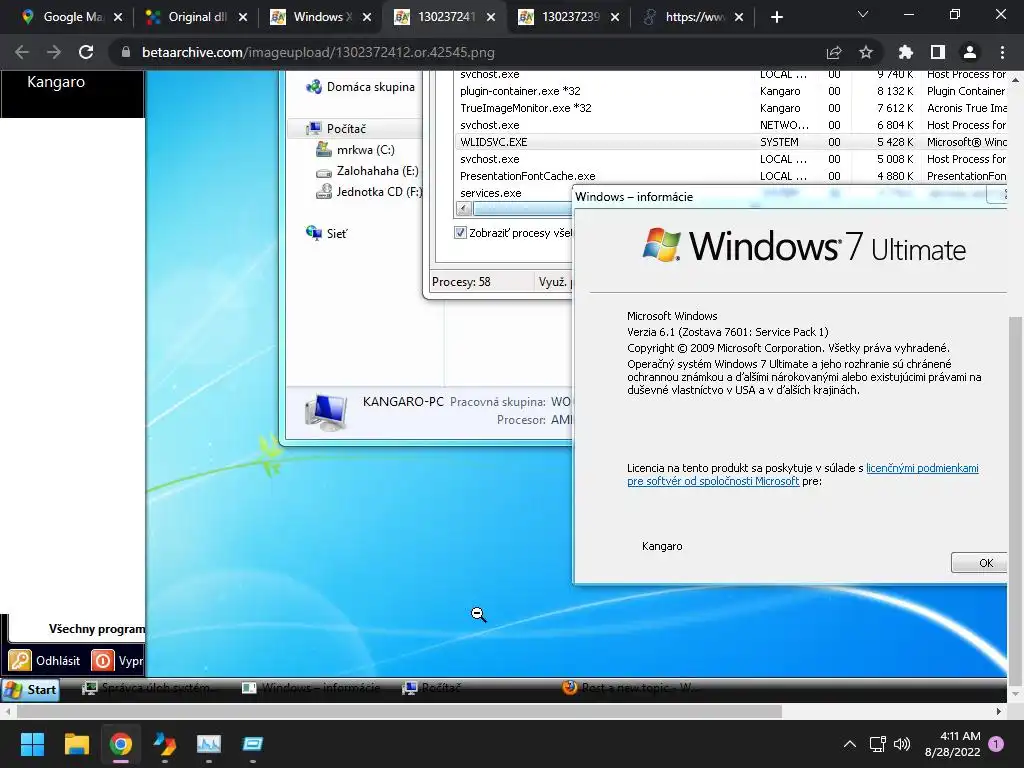
Task: Close the Original dll tab
Action: (243, 17)
